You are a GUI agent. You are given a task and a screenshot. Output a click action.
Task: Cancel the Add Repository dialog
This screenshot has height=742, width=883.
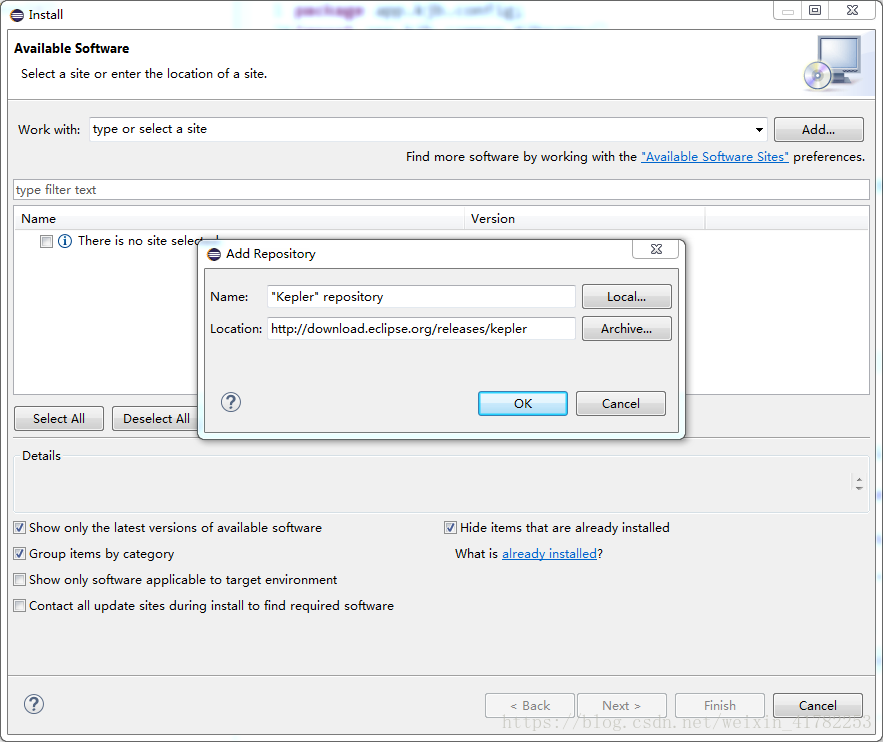pos(621,404)
